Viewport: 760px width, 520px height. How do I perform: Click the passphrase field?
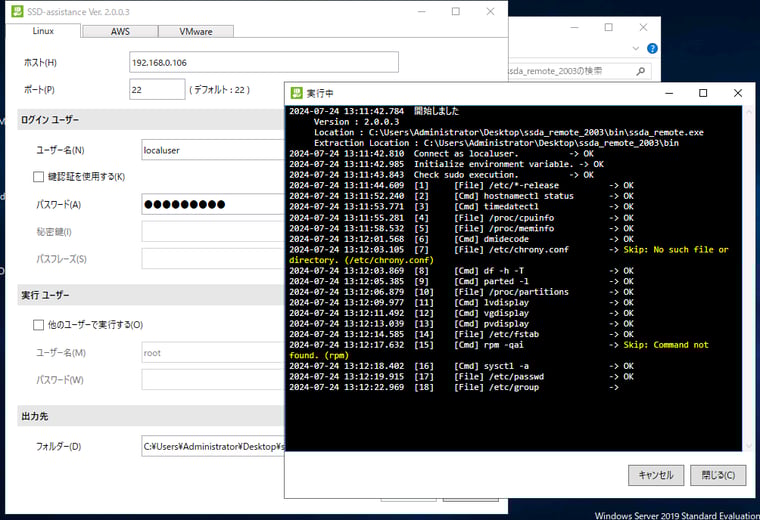(213, 259)
